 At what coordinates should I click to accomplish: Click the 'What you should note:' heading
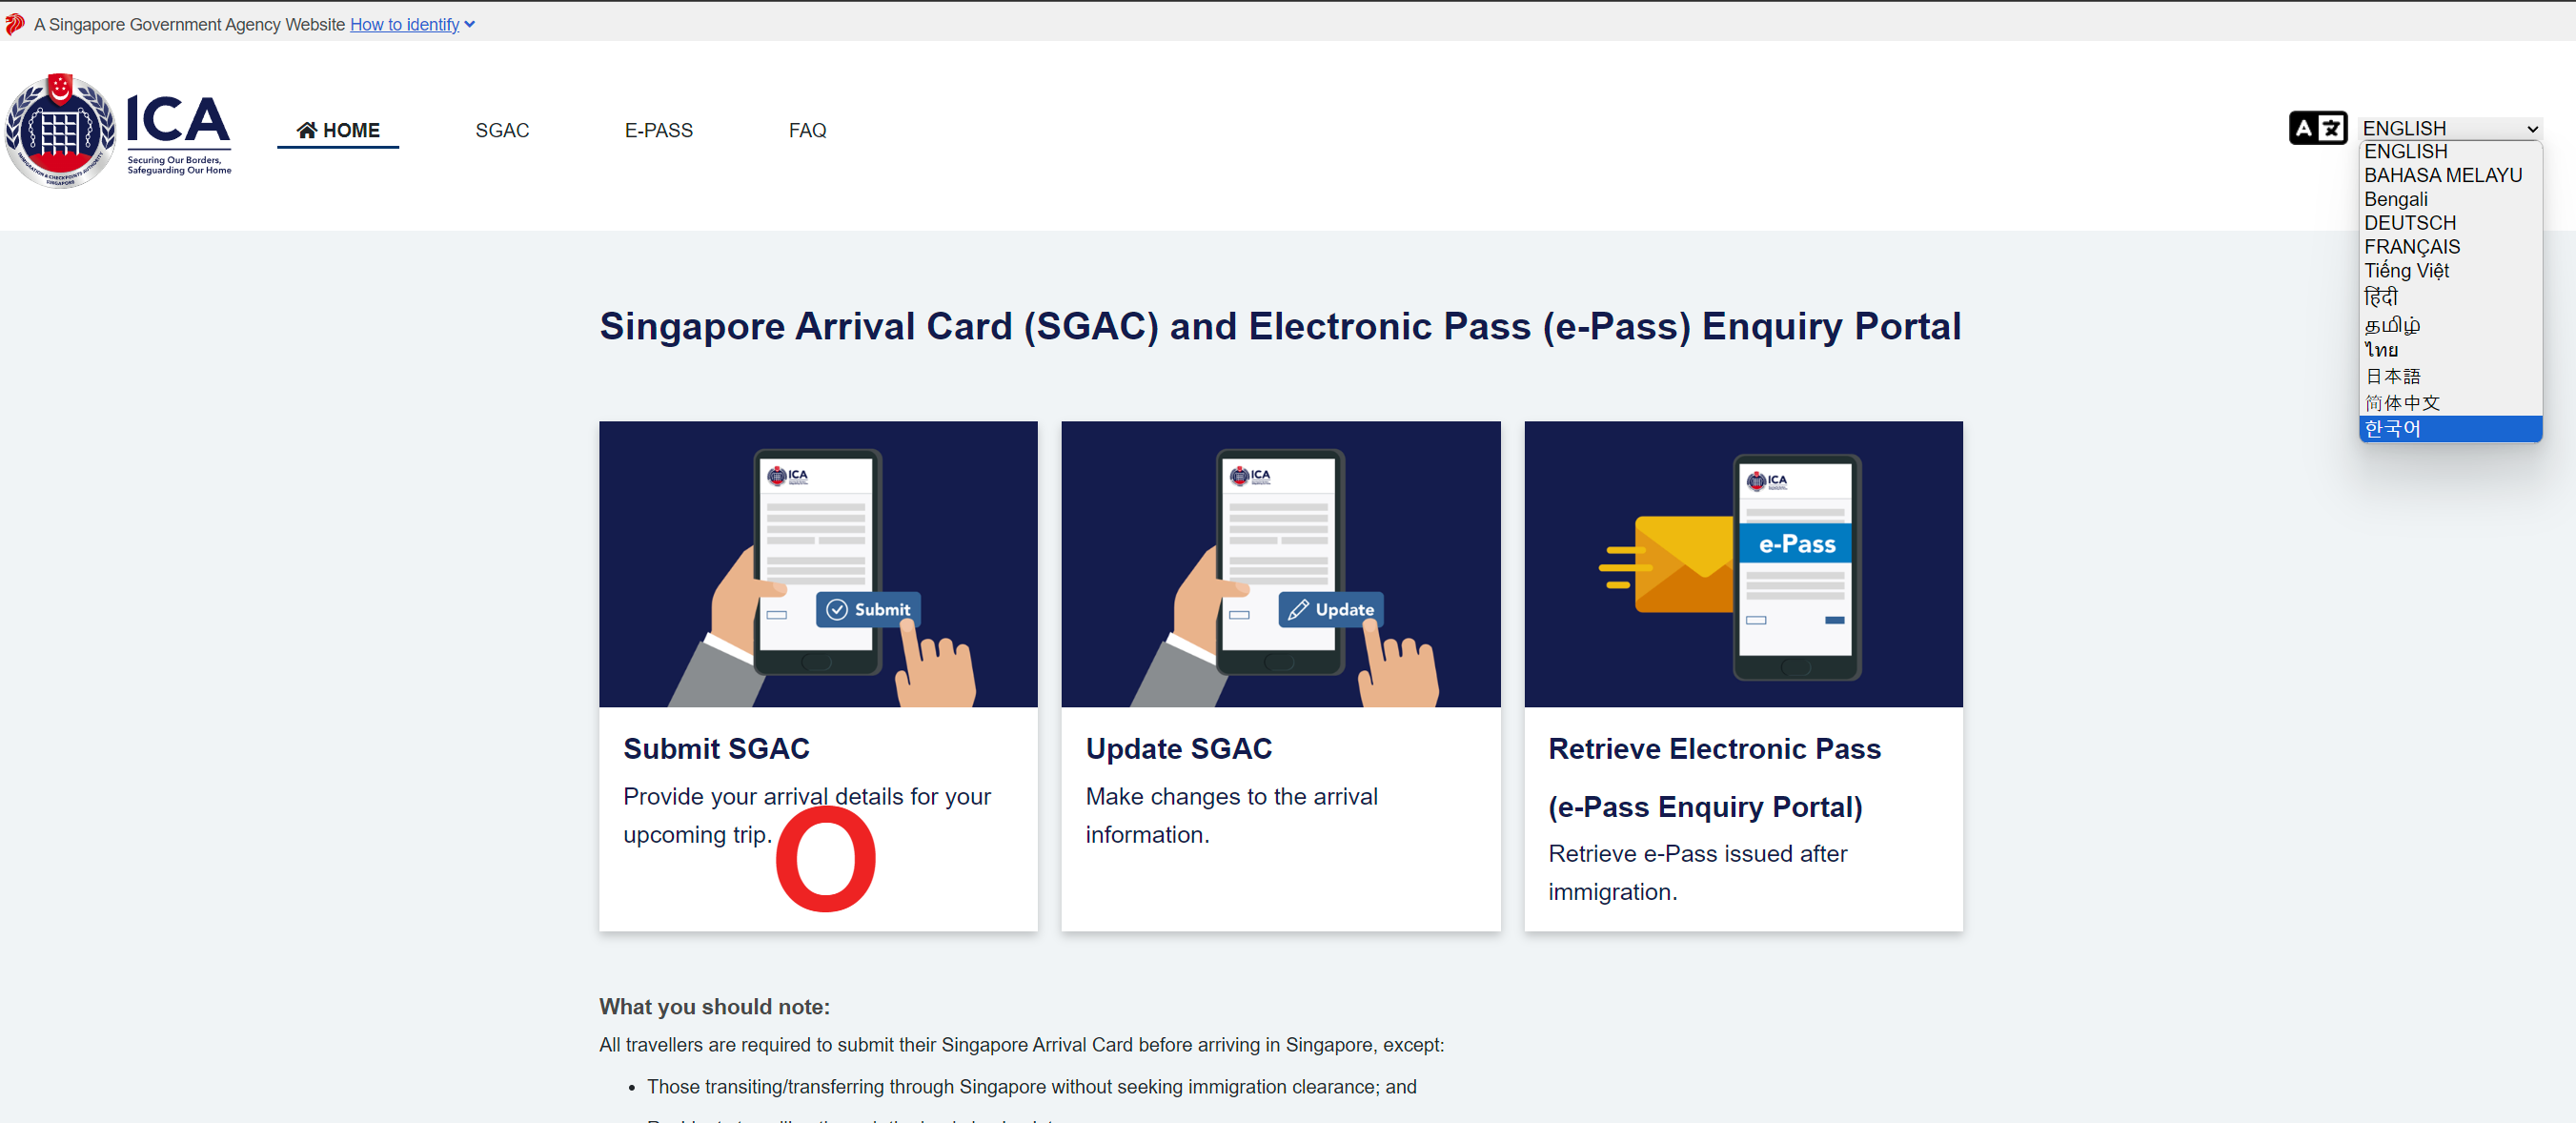pos(714,1006)
